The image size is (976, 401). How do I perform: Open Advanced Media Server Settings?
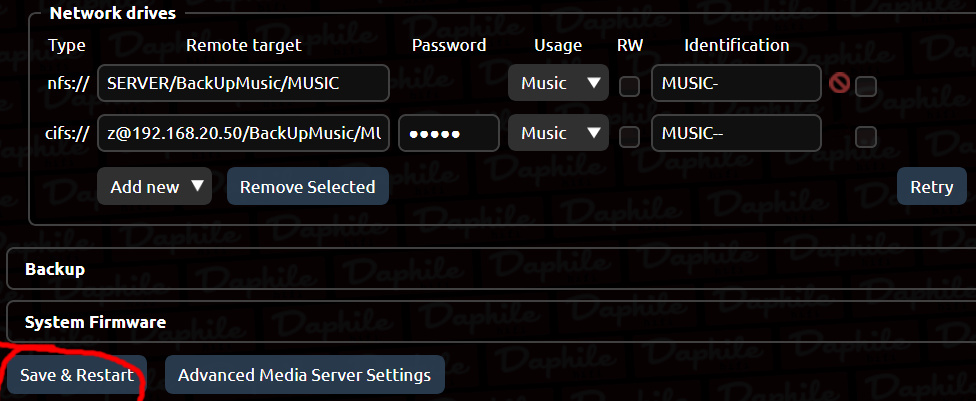304,376
